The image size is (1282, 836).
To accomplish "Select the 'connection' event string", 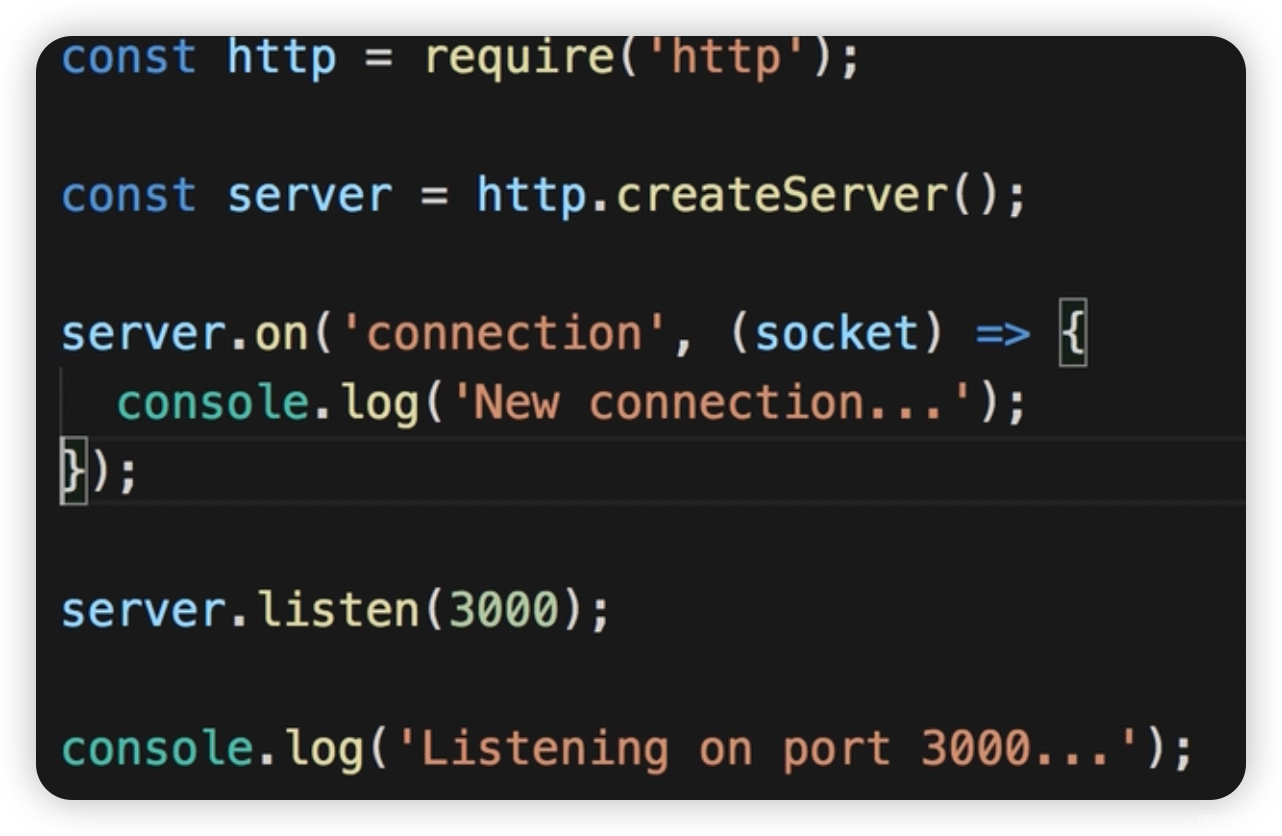I will click(x=505, y=332).
